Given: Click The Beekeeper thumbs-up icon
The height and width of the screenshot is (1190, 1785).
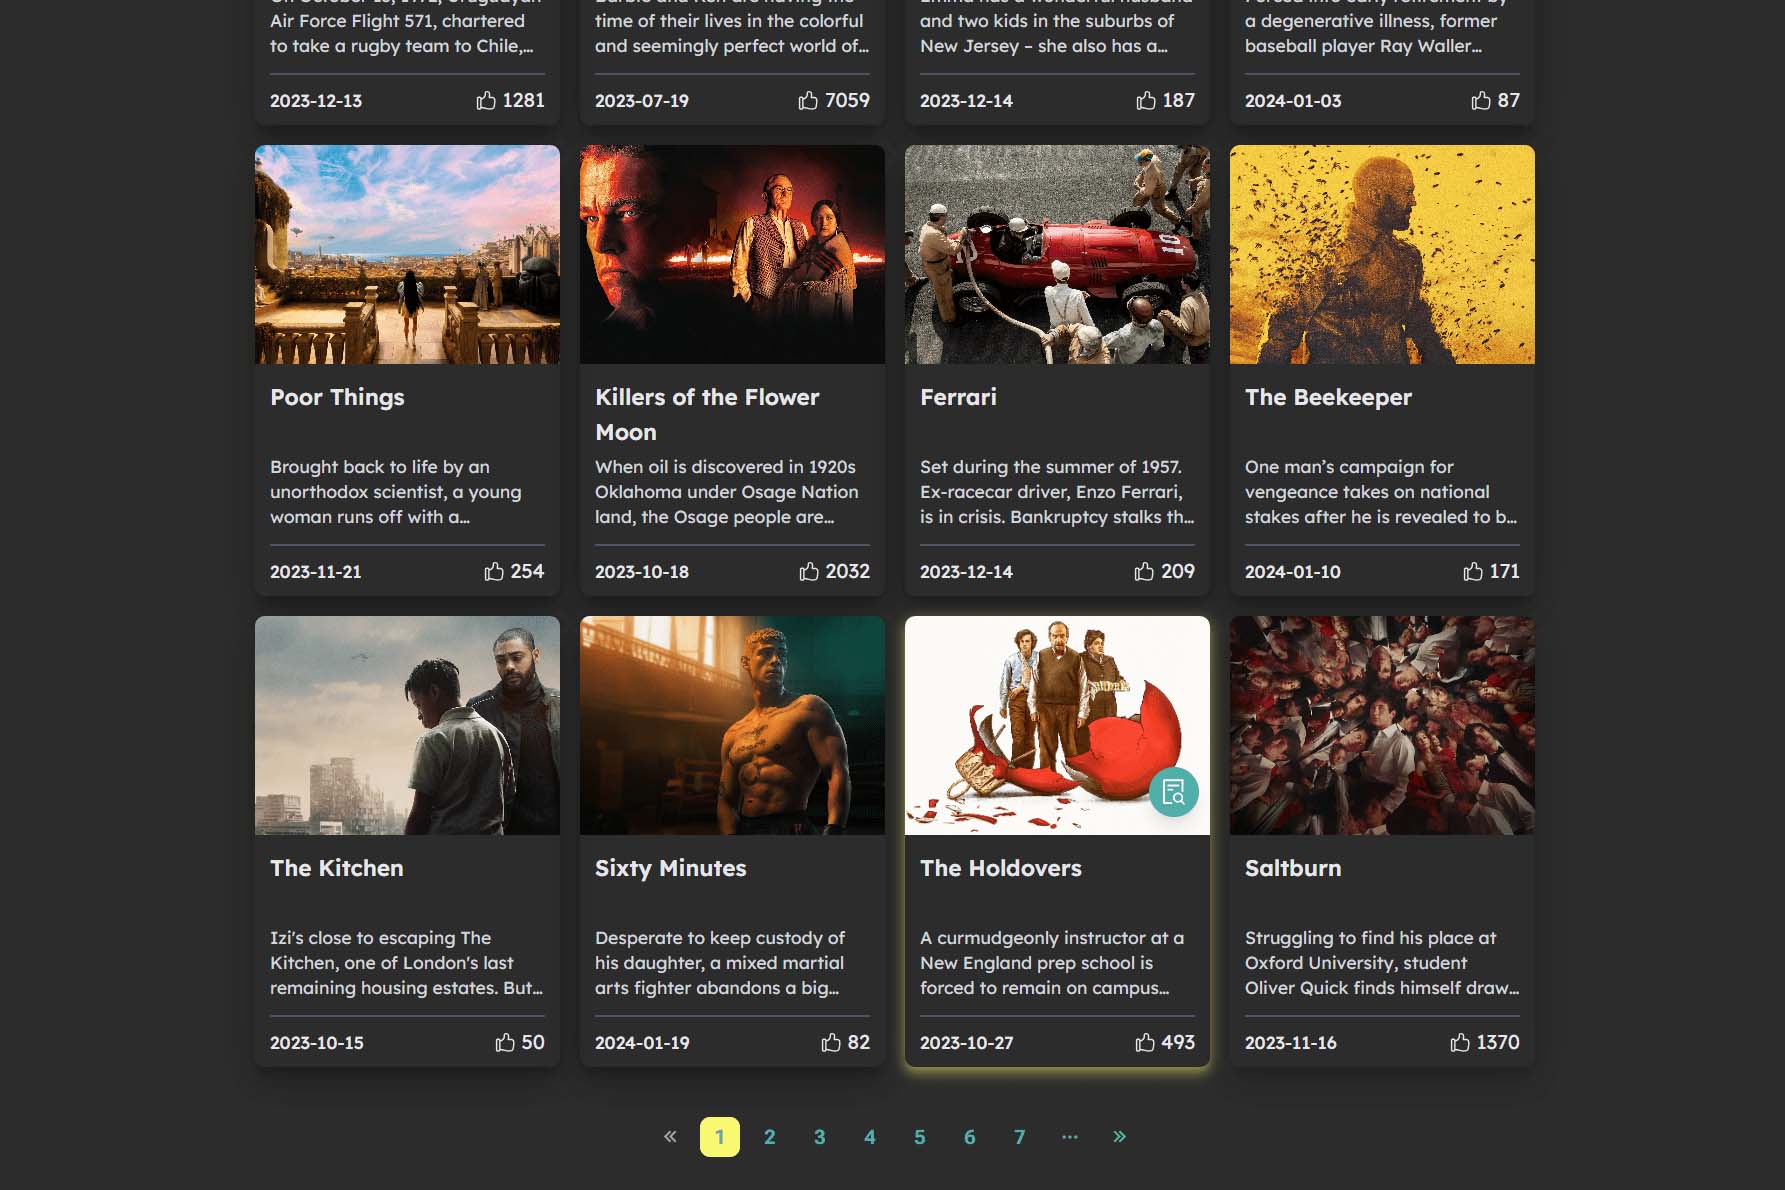Looking at the screenshot, I should [1473, 571].
